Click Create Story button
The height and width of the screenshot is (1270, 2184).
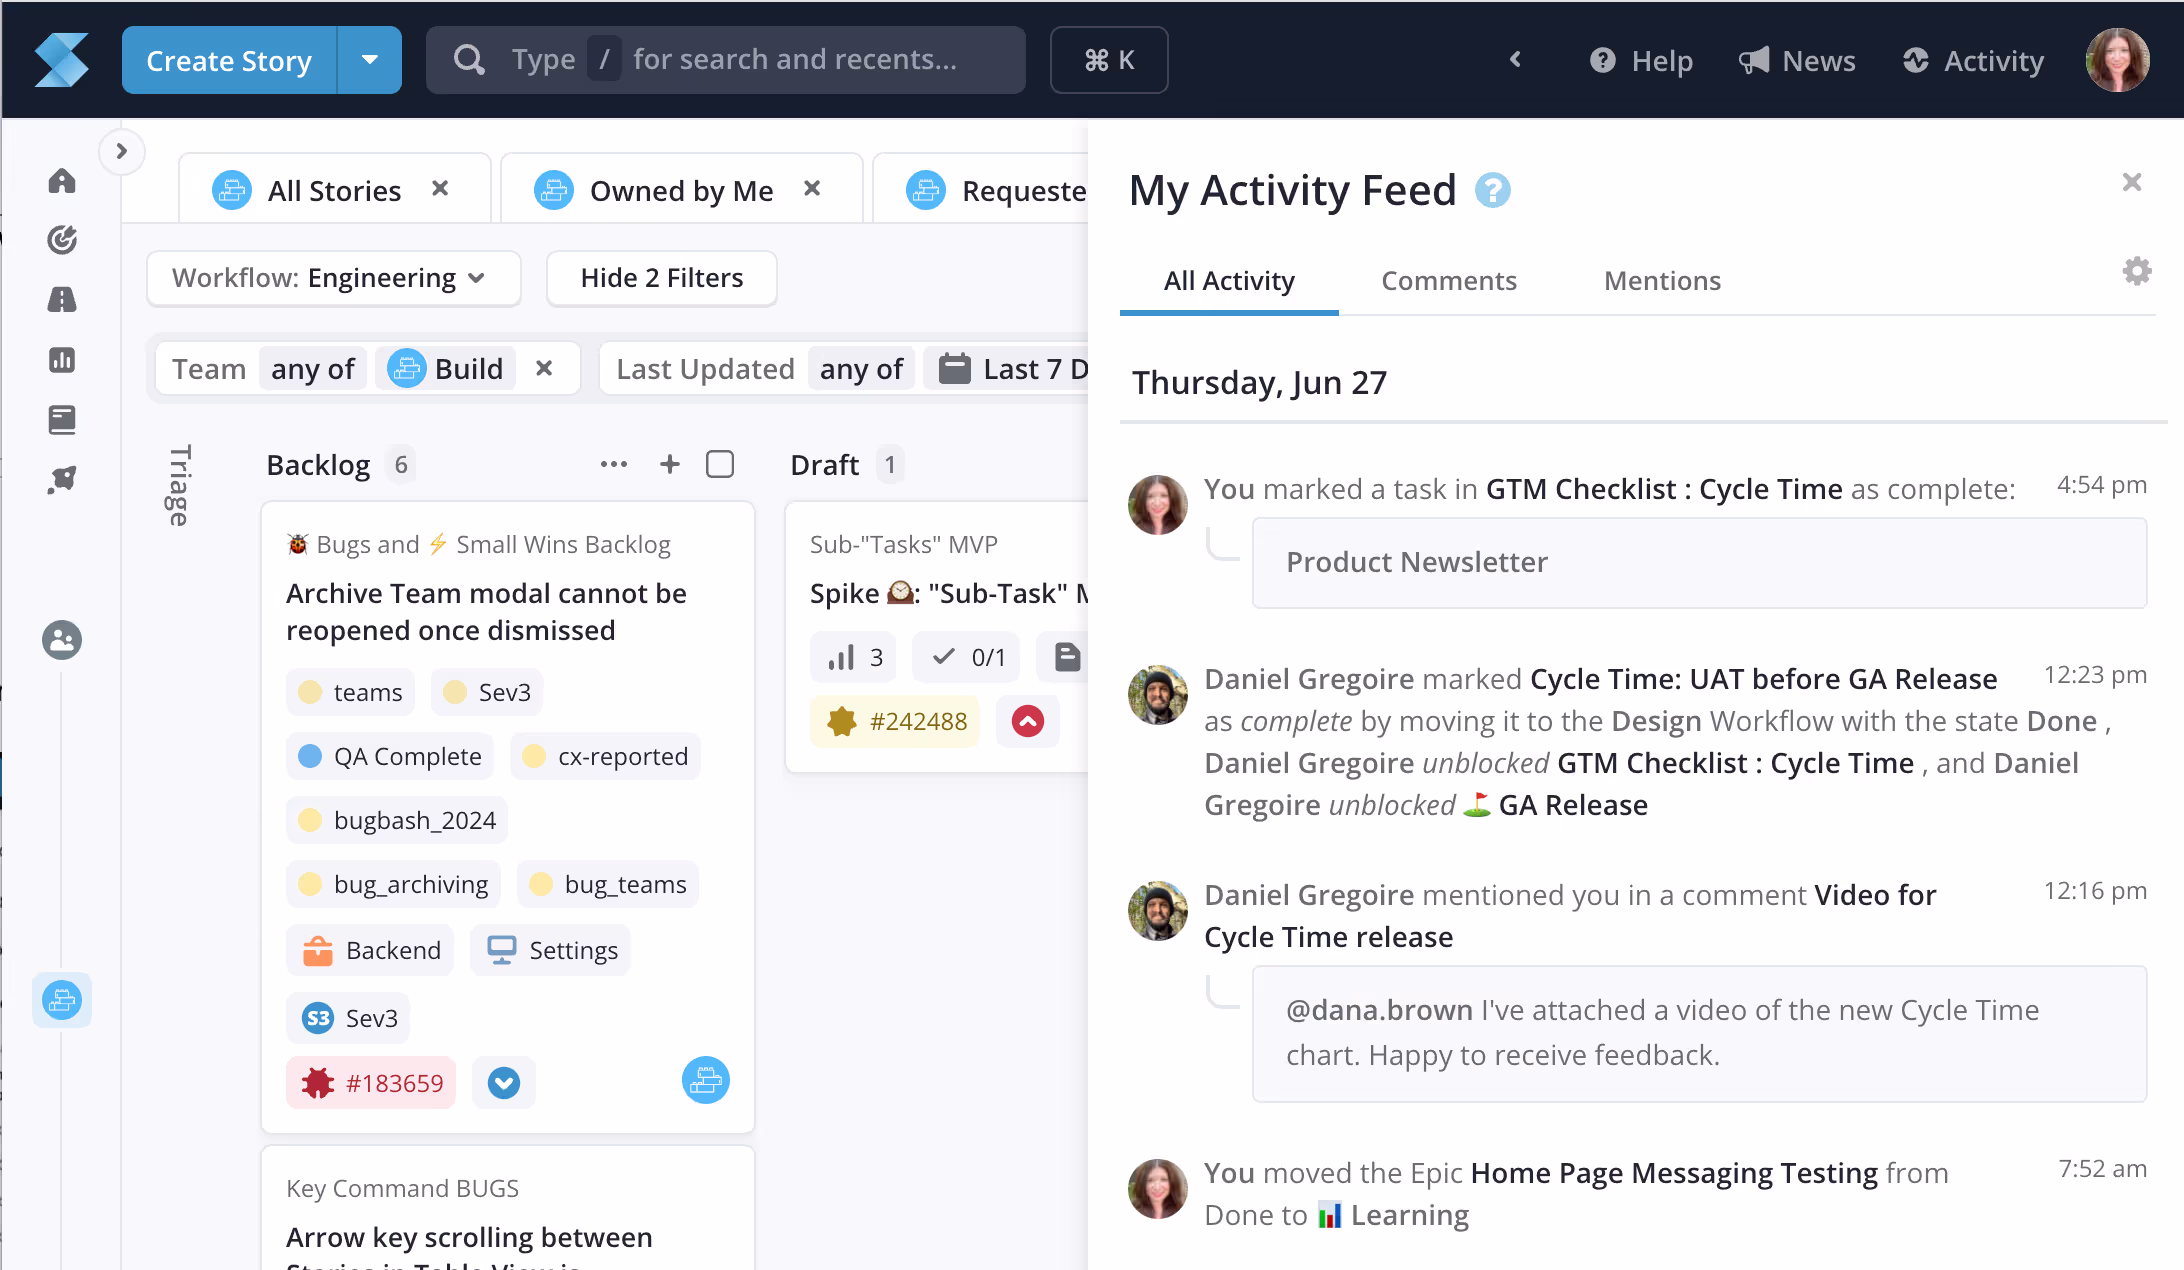[229, 60]
